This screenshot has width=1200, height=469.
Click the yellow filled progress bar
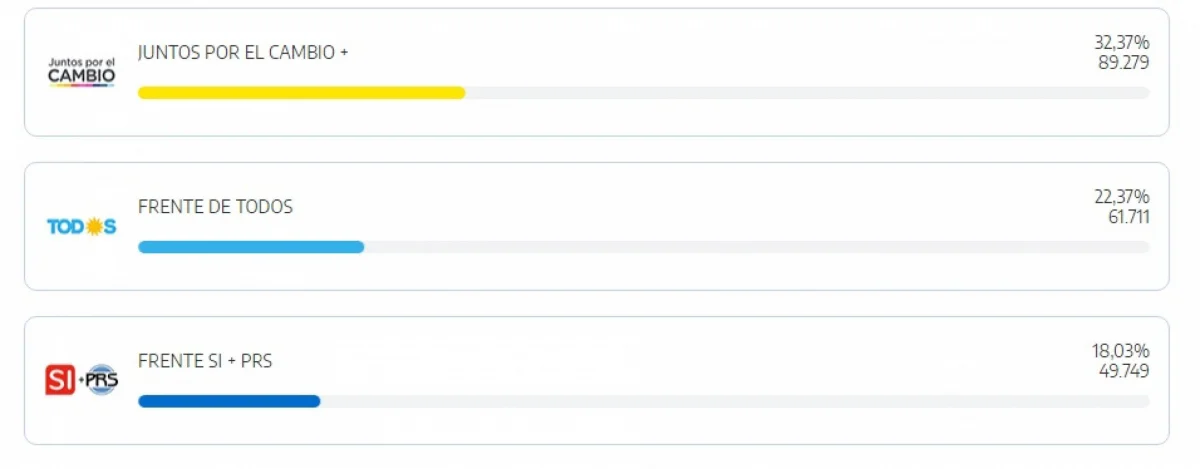tap(301, 93)
